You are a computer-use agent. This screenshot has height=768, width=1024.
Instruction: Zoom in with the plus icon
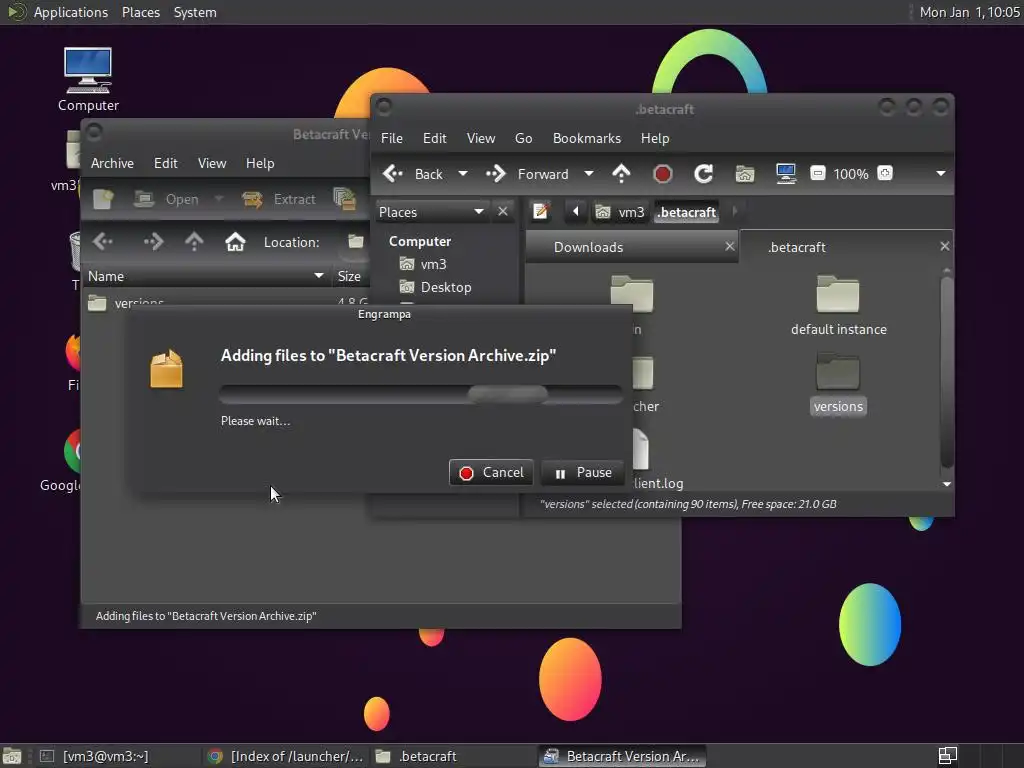click(885, 173)
